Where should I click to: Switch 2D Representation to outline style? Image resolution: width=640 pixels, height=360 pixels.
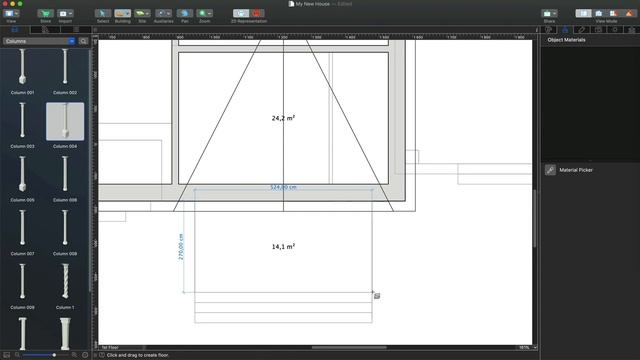(241, 13)
